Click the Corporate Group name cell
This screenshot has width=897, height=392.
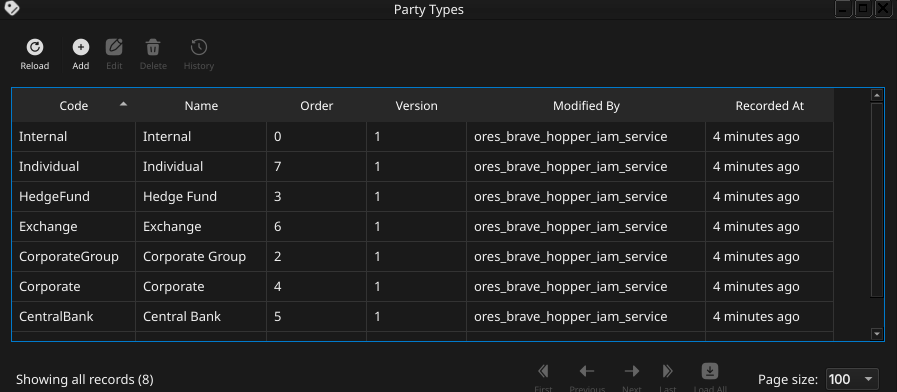(x=201, y=256)
